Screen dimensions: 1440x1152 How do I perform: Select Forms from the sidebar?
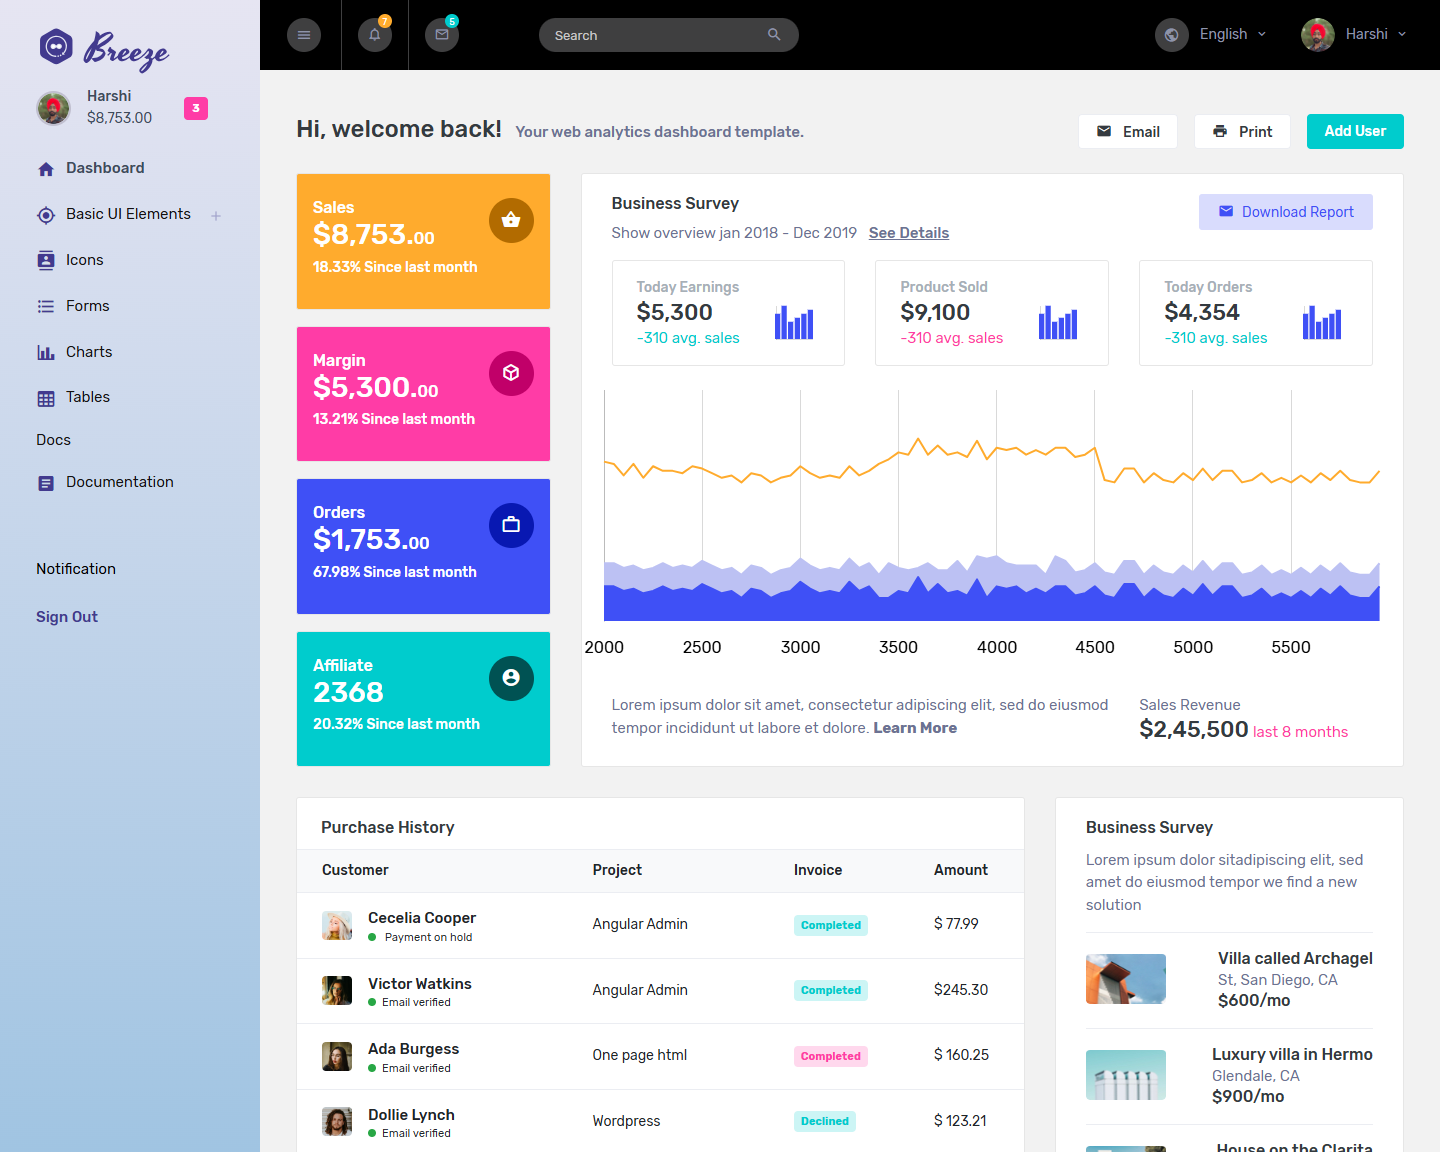tap(87, 306)
